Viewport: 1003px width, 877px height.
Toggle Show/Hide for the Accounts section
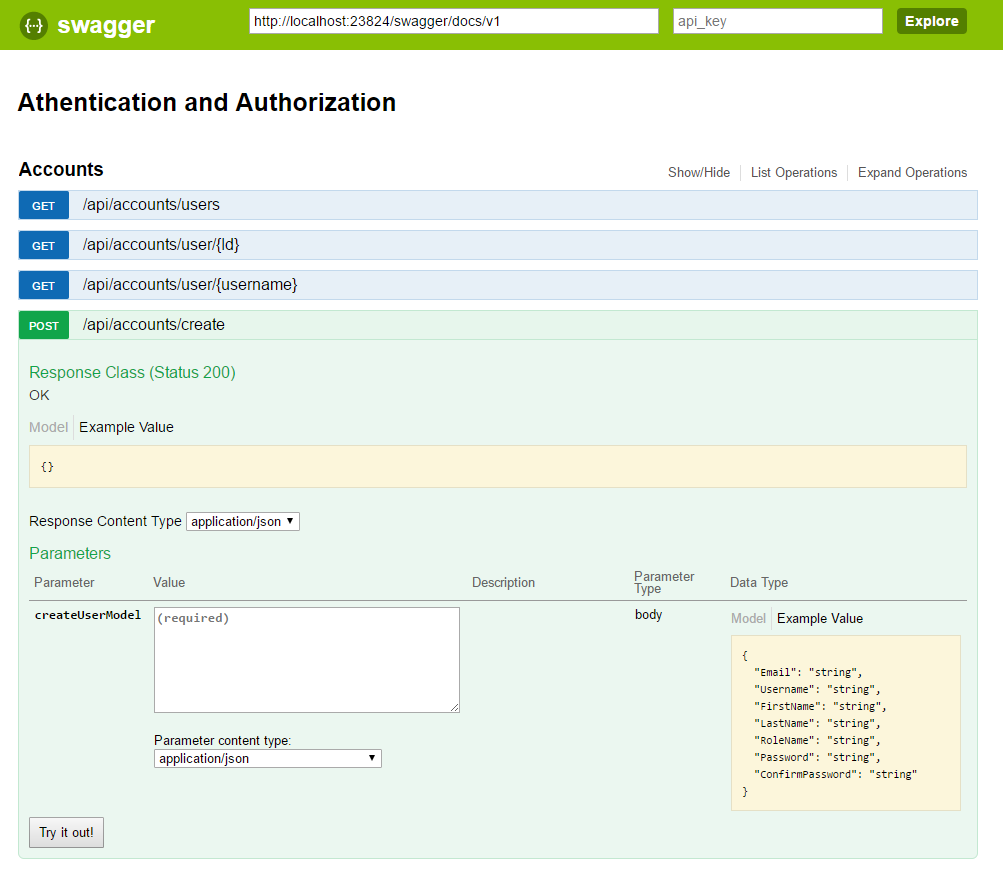click(x=698, y=172)
